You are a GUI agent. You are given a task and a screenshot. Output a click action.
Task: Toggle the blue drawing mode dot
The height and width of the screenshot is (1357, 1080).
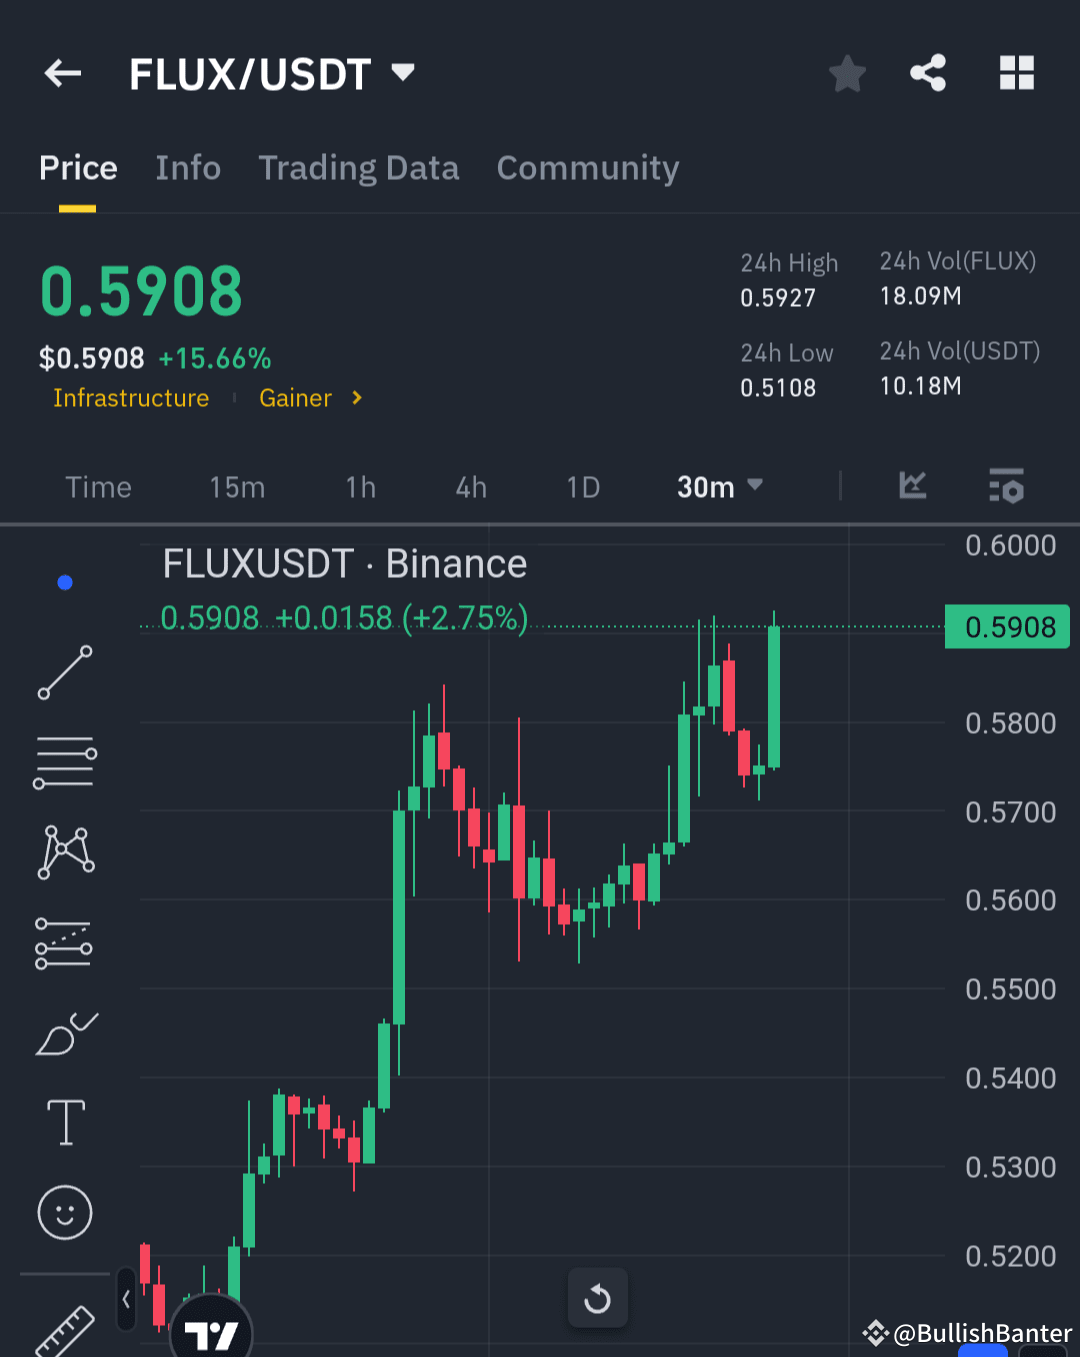(64, 582)
